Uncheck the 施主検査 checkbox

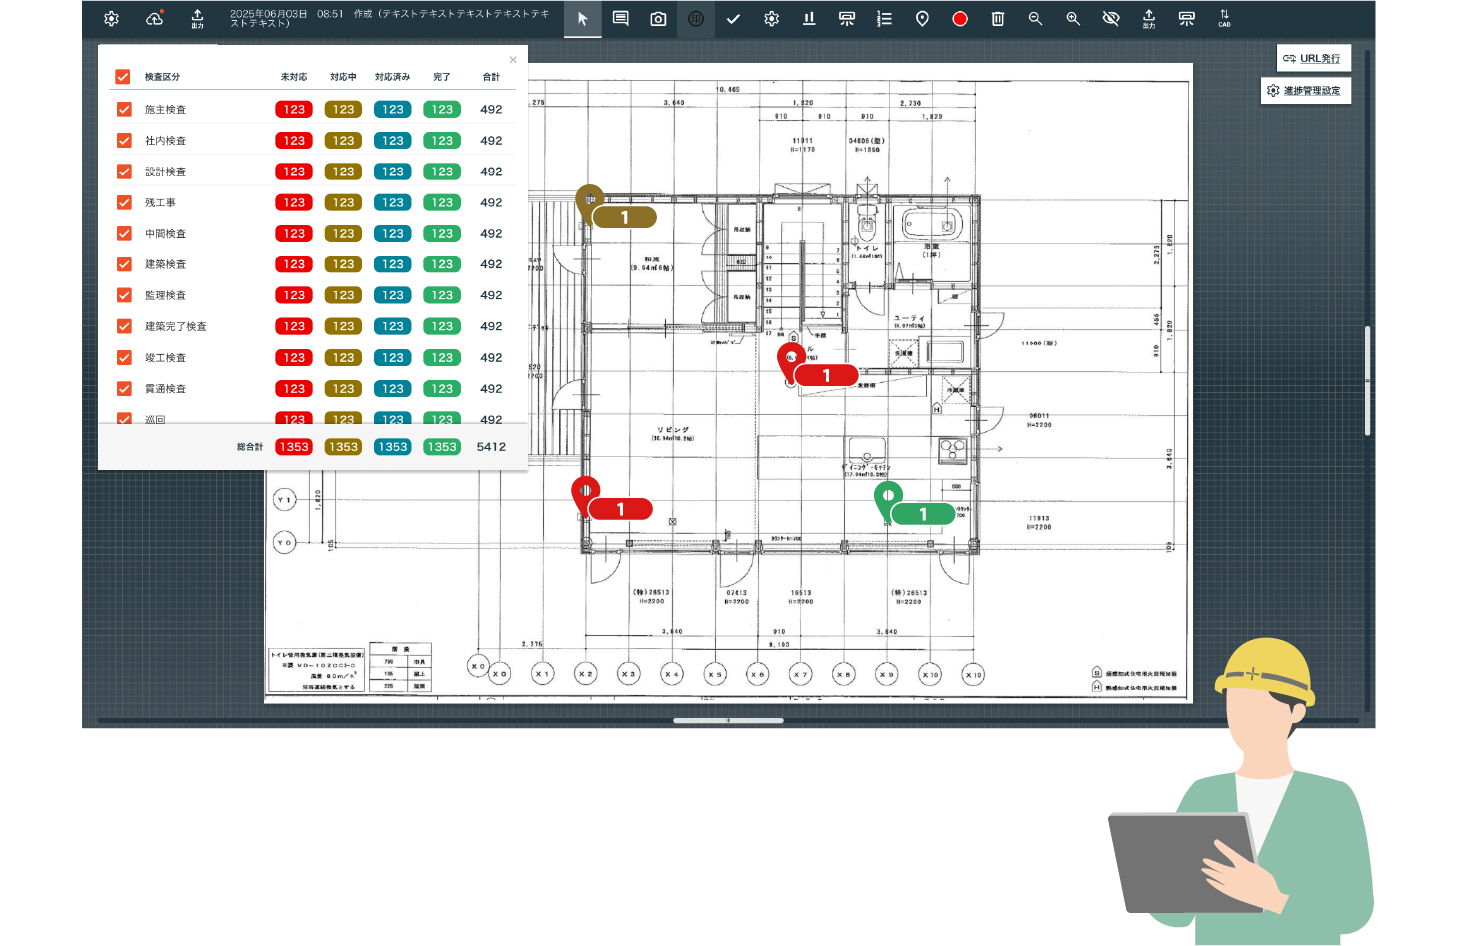pyautogui.click(x=124, y=110)
